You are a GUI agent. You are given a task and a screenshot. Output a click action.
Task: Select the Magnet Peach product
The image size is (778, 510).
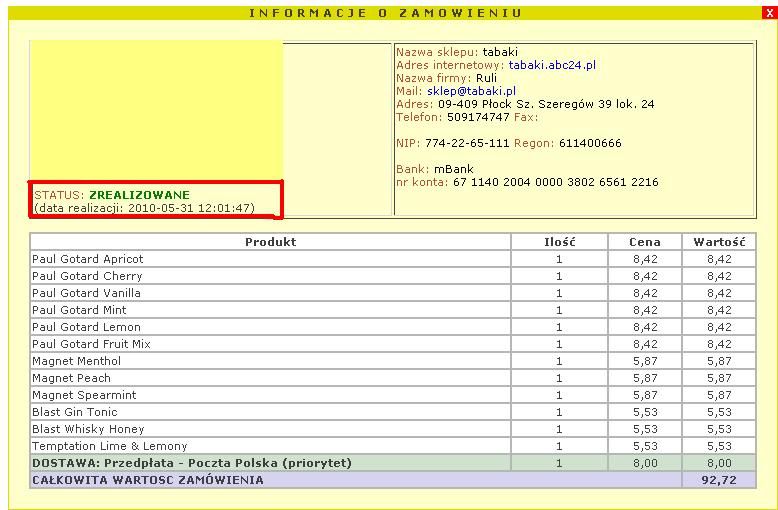(x=71, y=378)
